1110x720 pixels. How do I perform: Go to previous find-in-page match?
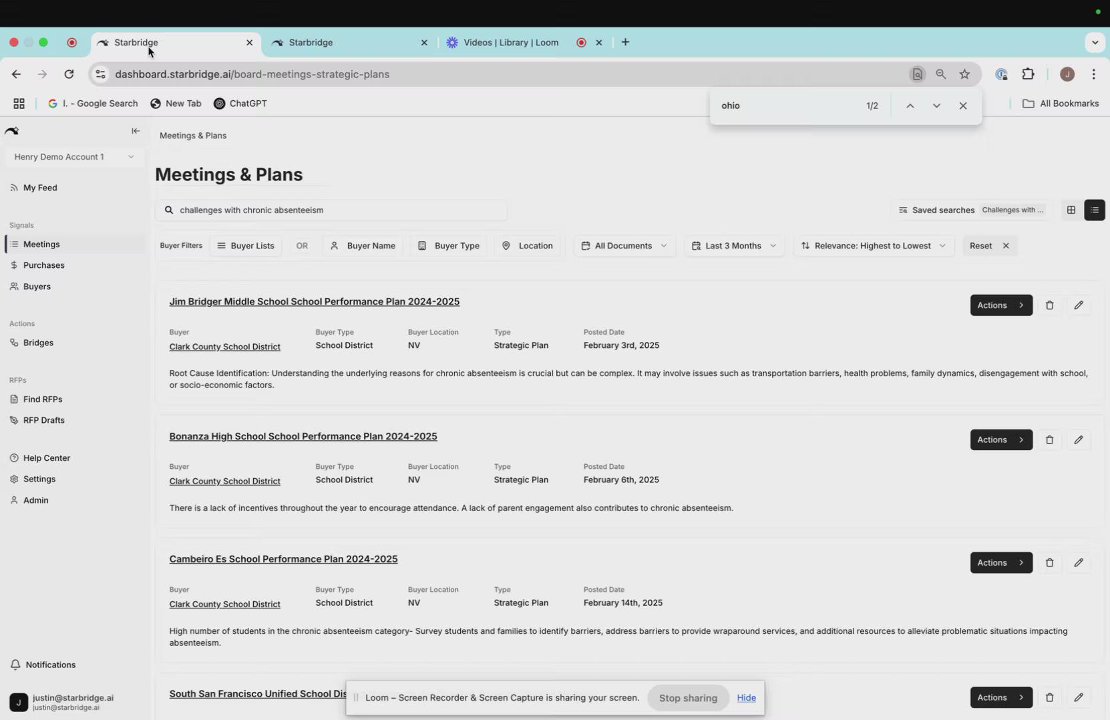coord(910,106)
